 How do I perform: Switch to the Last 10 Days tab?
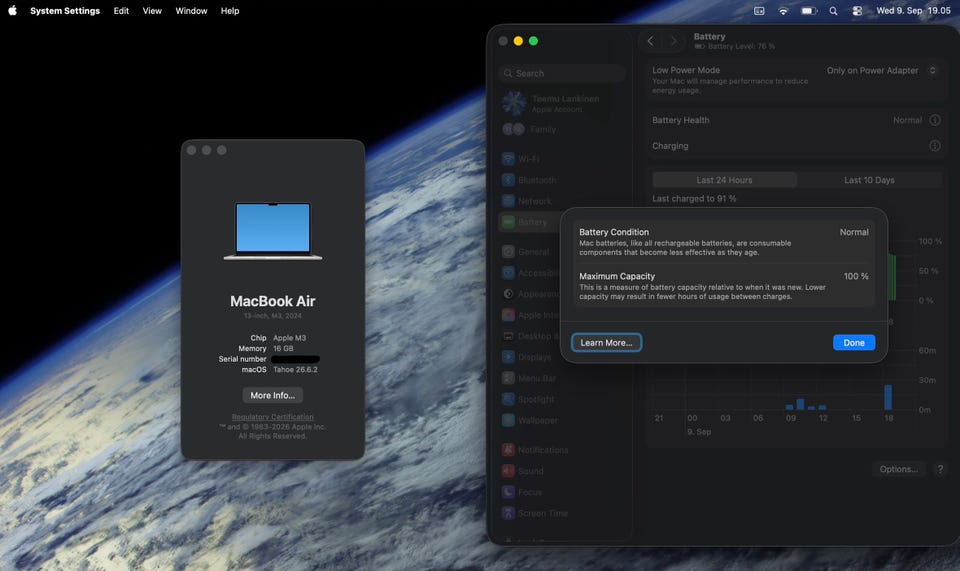[x=869, y=180]
